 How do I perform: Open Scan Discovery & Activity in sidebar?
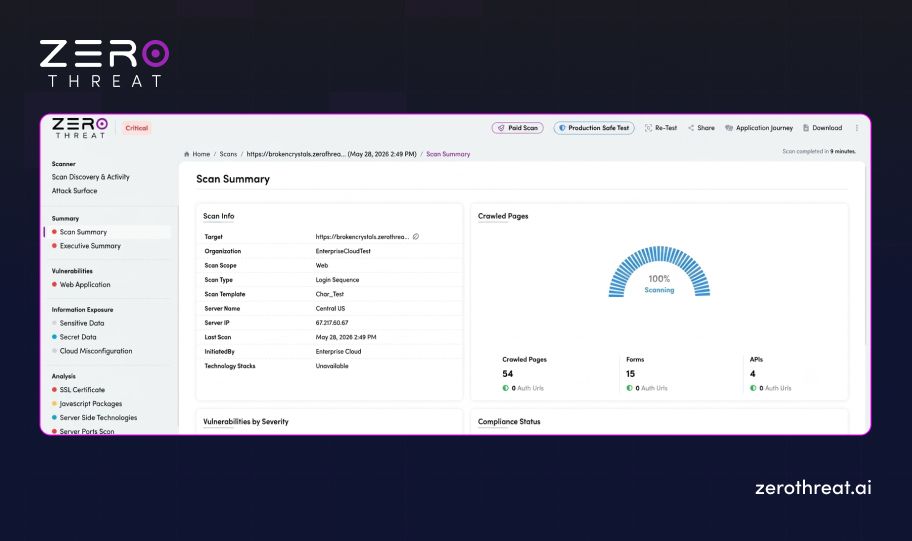click(x=91, y=177)
